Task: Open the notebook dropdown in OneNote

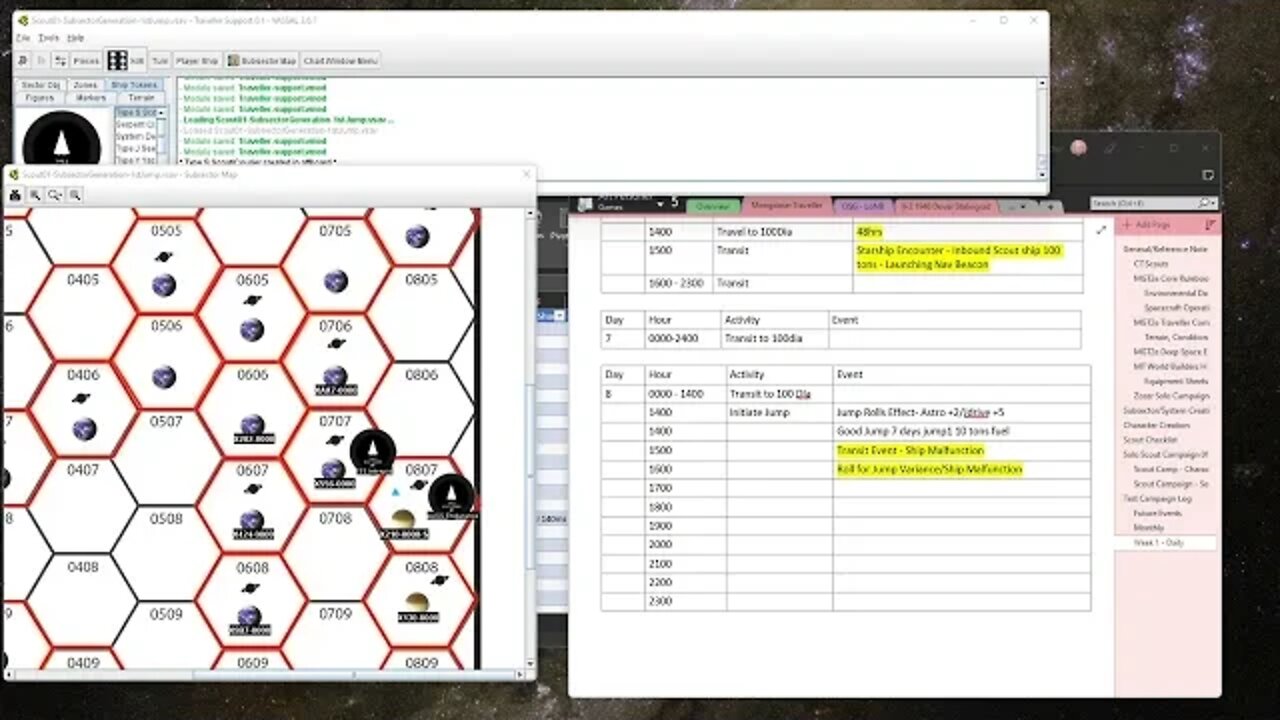Action: point(660,204)
